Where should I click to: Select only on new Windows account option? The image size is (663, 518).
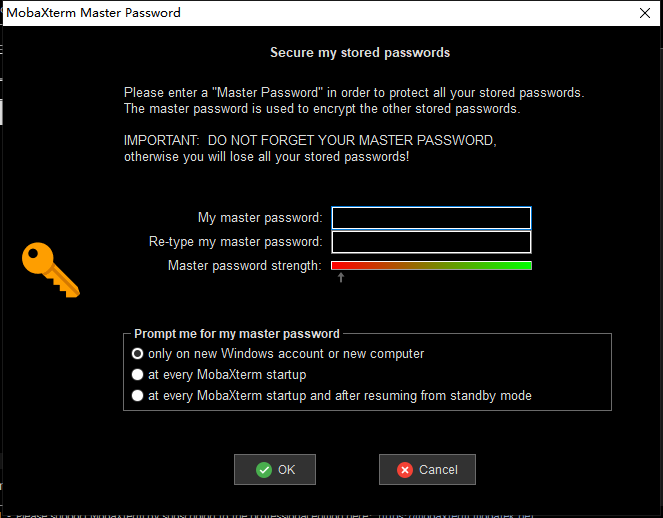137,354
